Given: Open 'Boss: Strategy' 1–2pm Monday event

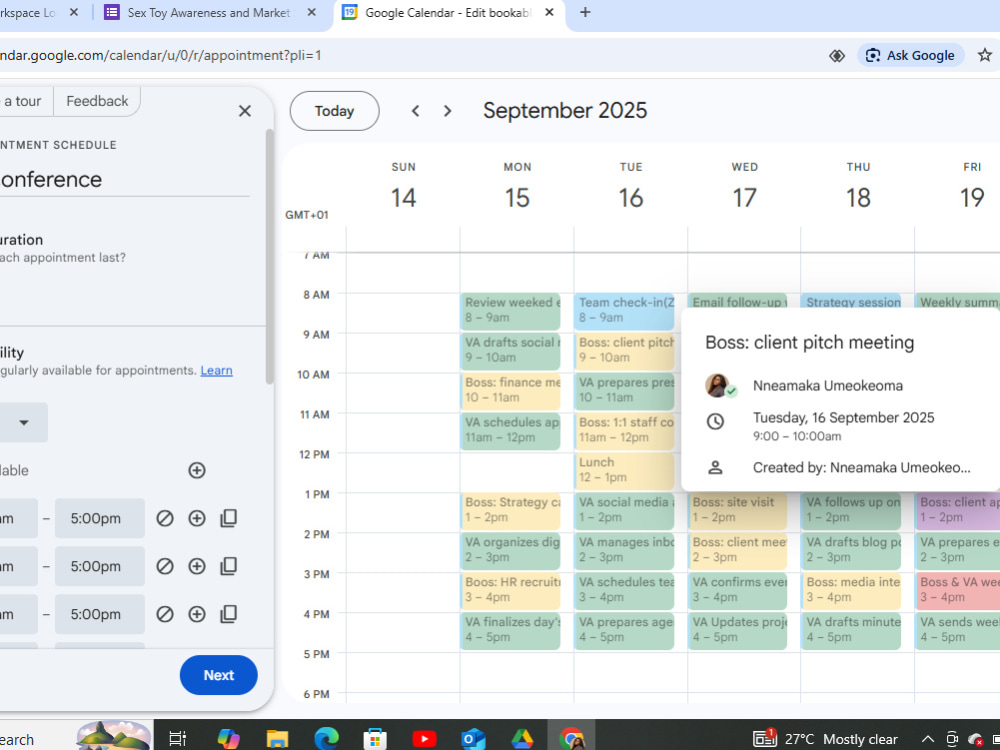Looking at the screenshot, I should pyautogui.click(x=510, y=511).
